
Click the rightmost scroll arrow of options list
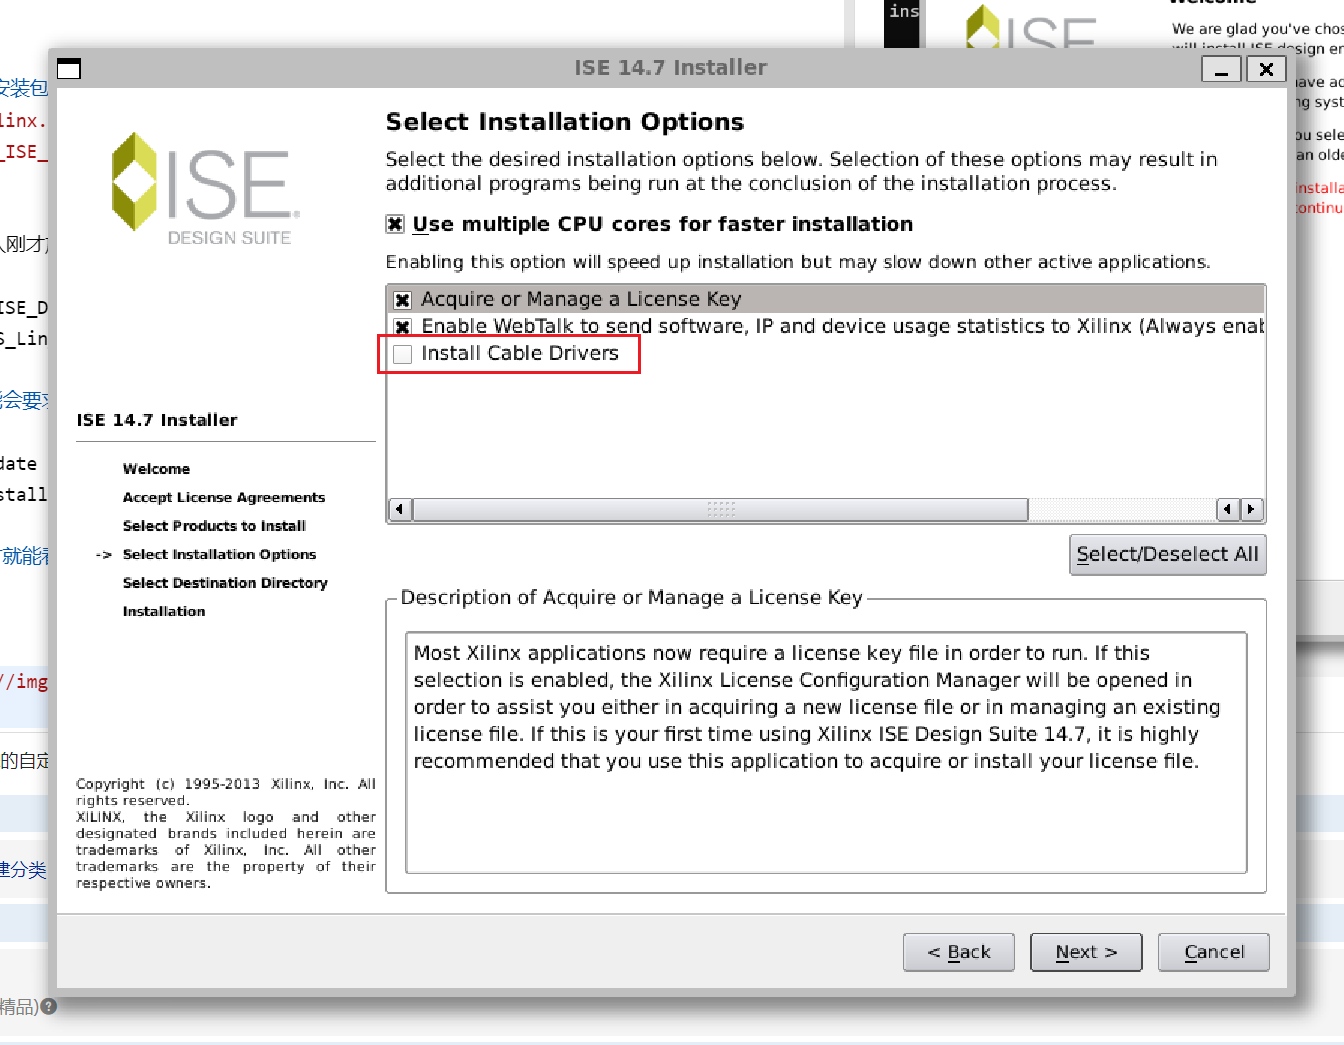(1252, 509)
